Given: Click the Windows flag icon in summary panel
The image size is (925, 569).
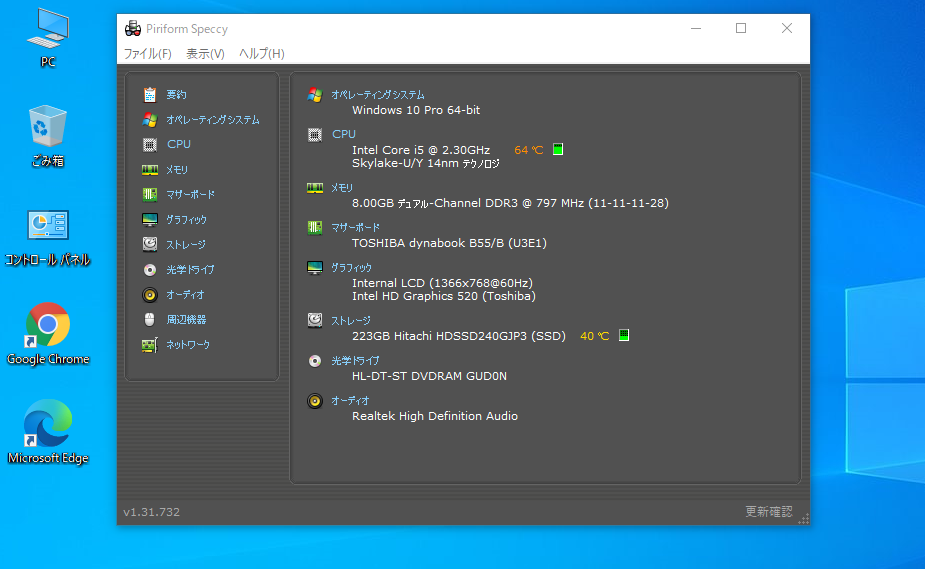Looking at the screenshot, I should (x=315, y=95).
